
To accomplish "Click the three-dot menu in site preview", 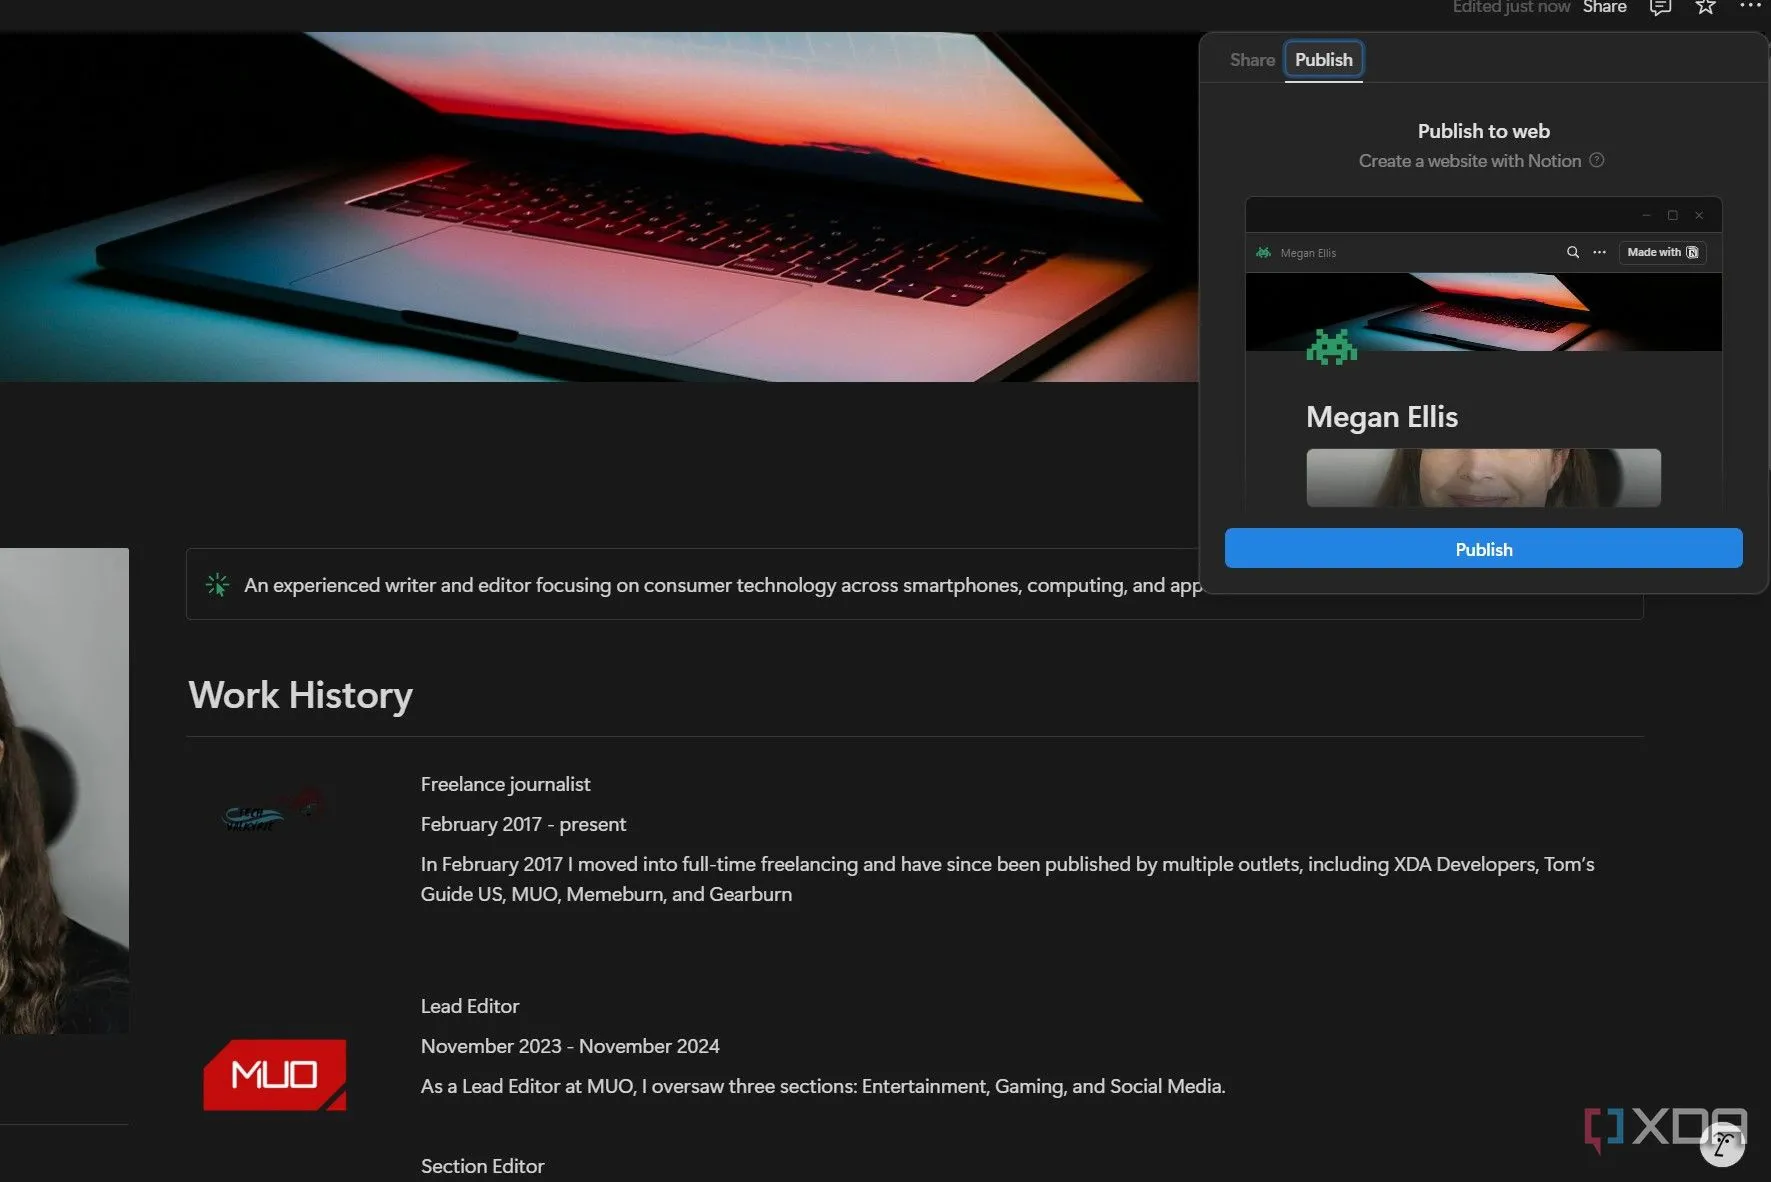I will tap(1599, 253).
